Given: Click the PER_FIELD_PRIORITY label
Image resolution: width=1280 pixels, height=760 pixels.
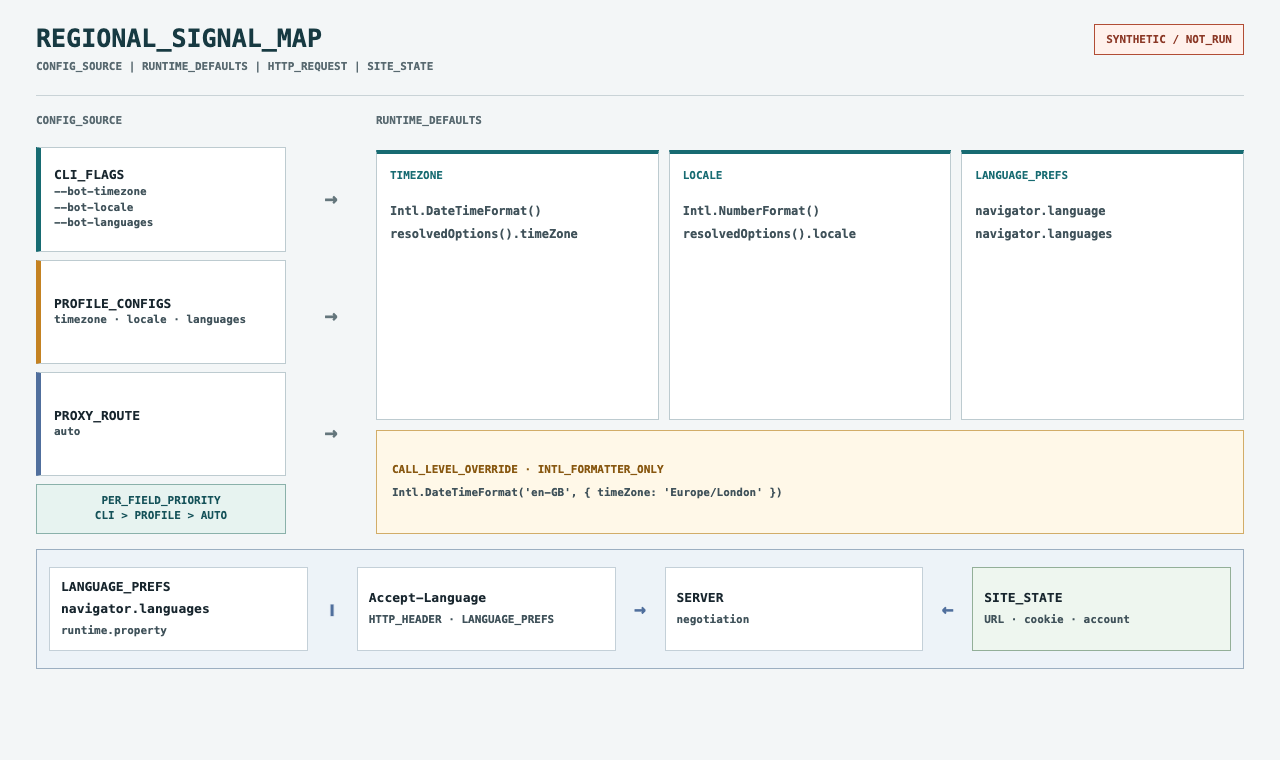Looking at the screenshot, I should 161,500.
